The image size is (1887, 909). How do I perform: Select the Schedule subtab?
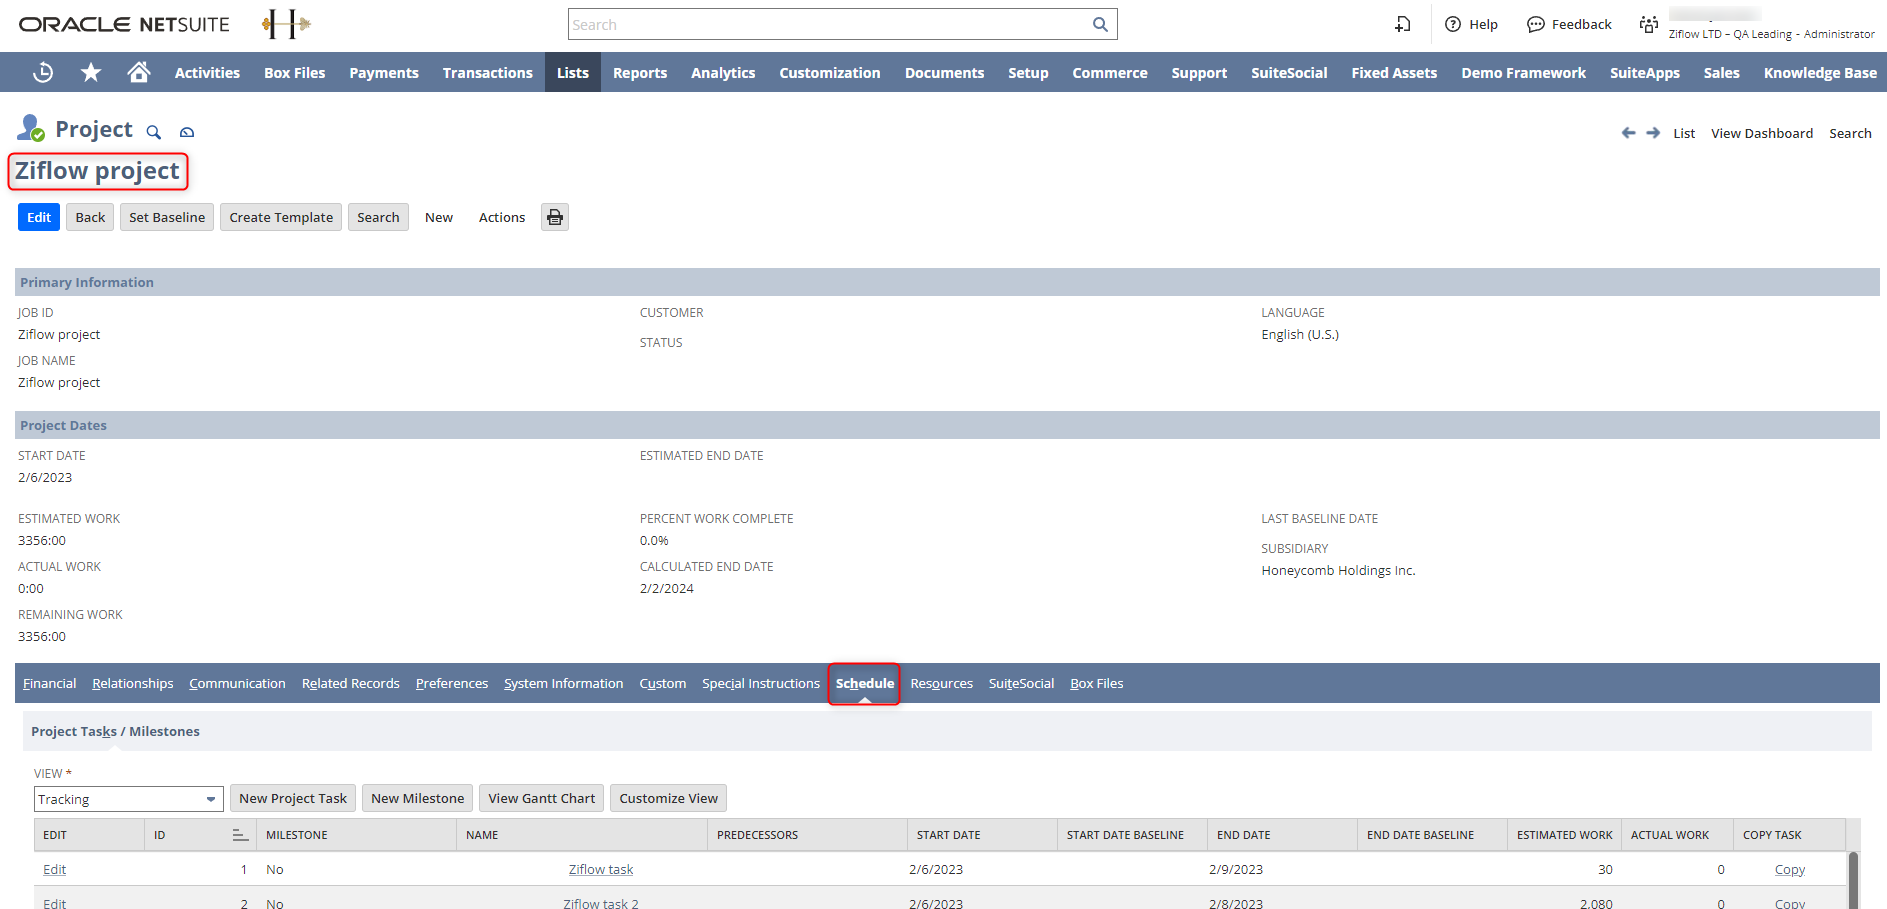click(x=865, y=683)
